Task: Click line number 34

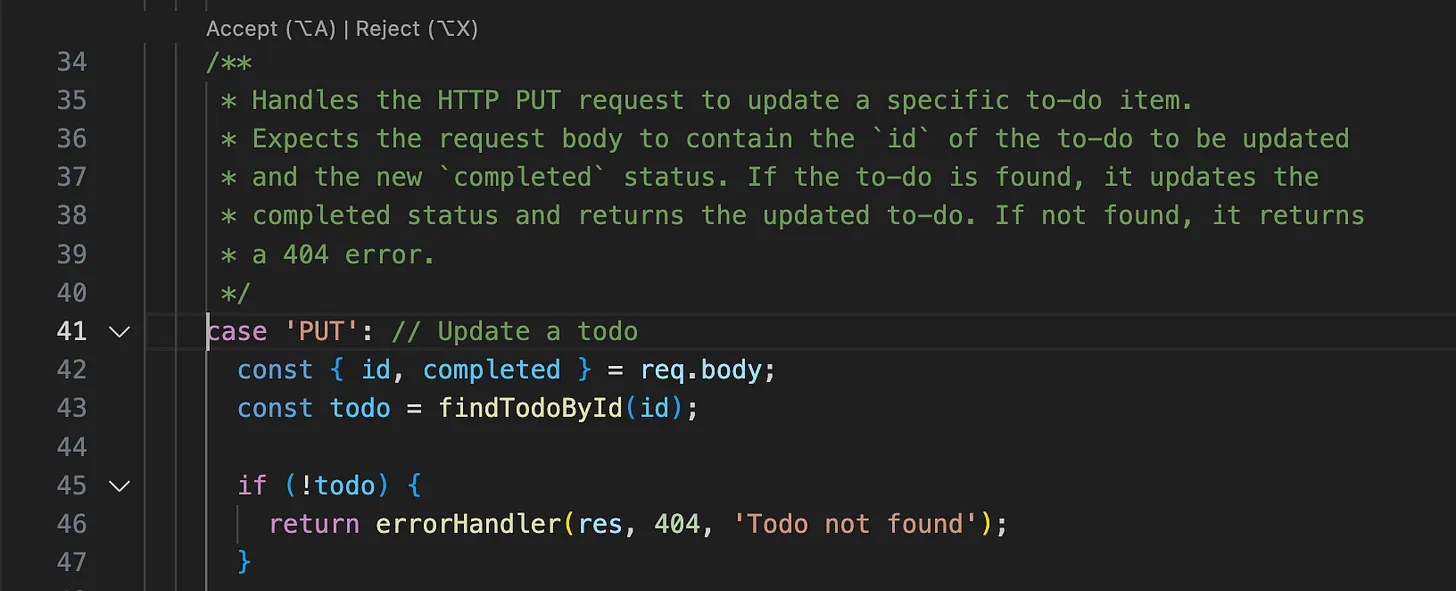Action: click(71, 62)
